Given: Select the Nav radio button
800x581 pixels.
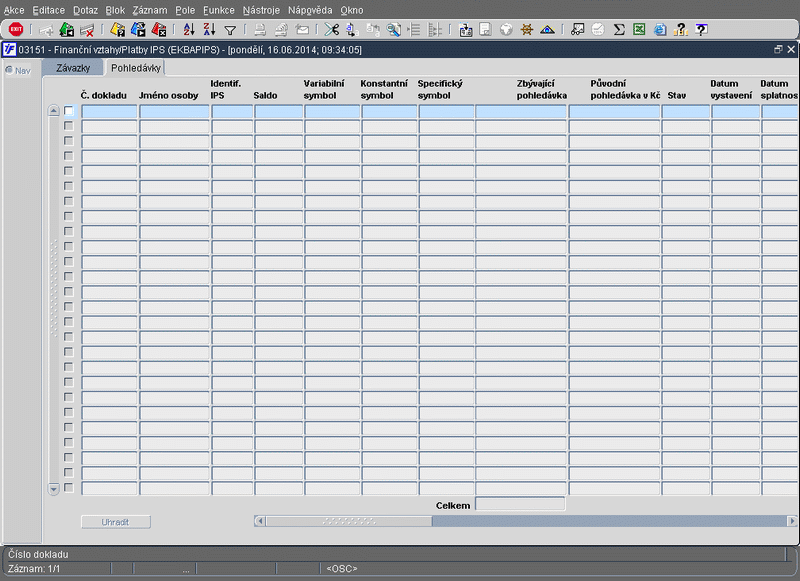Looking at the screenshot, I should click(9, 70).
